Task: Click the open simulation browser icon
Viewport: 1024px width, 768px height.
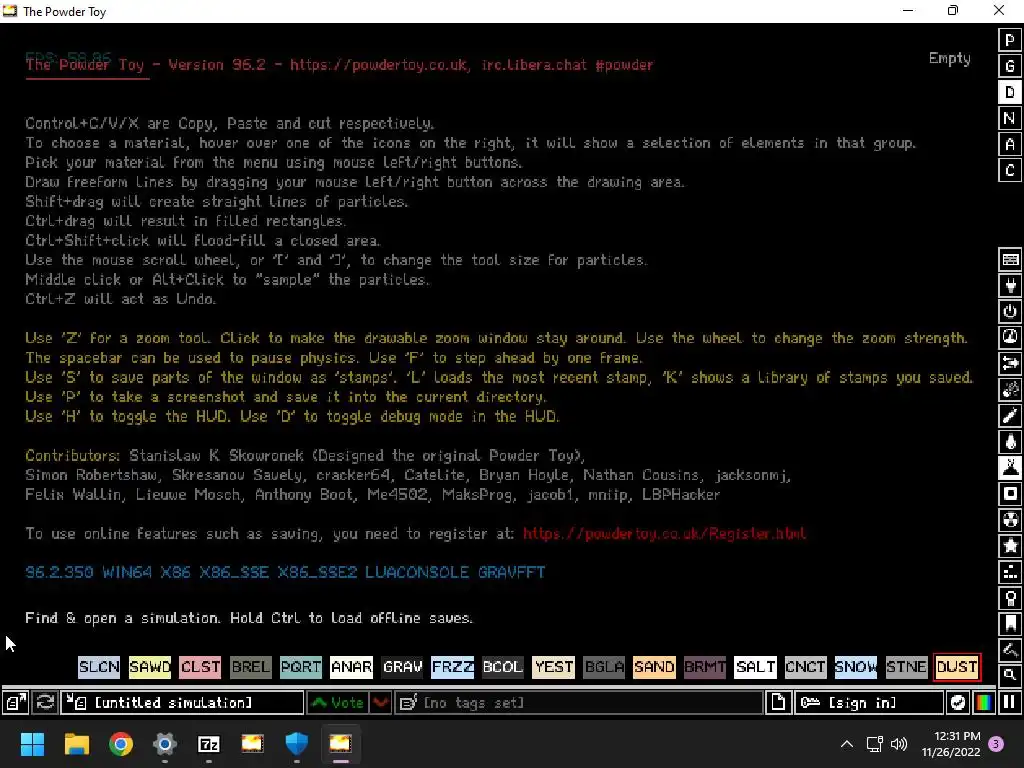Action: tap(16, 703)
